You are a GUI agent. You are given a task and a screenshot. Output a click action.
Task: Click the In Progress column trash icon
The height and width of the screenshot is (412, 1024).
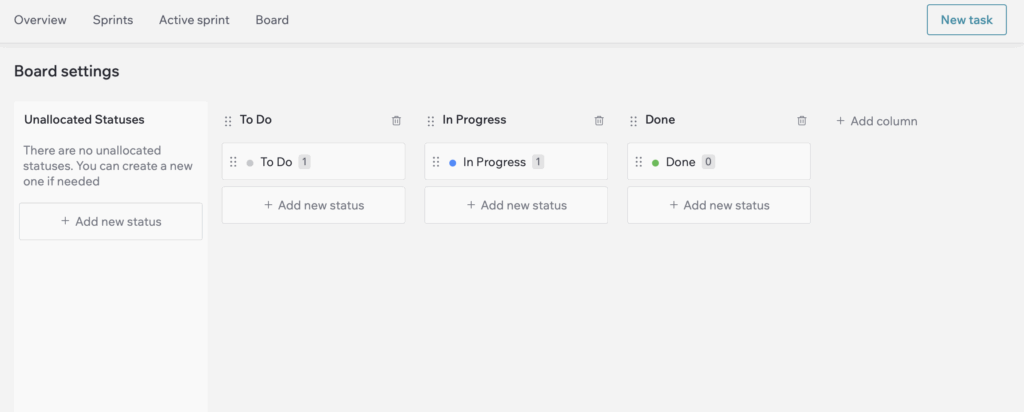click(x=599, y=121)
